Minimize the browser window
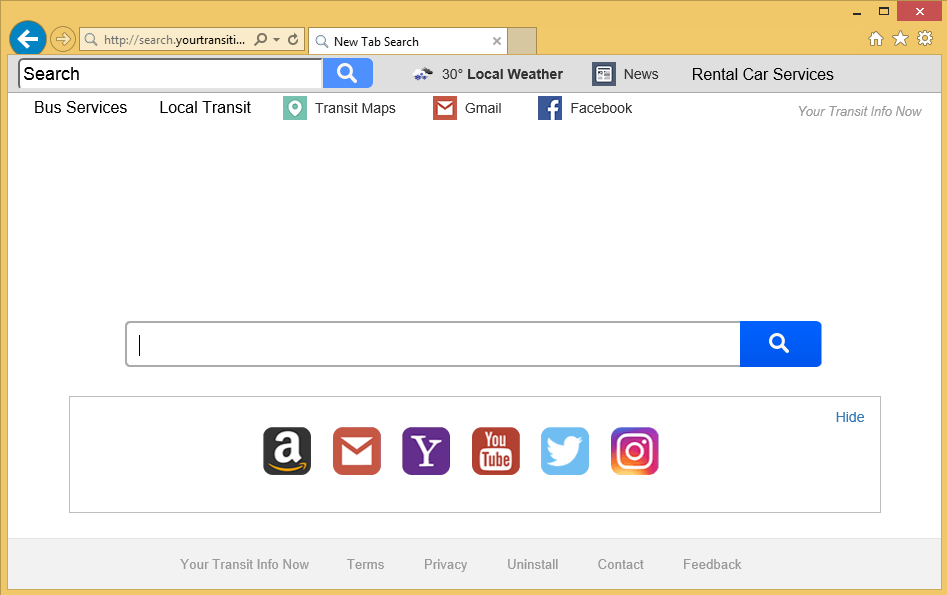The height and width of the screenshot is (595, 947). 857,12
